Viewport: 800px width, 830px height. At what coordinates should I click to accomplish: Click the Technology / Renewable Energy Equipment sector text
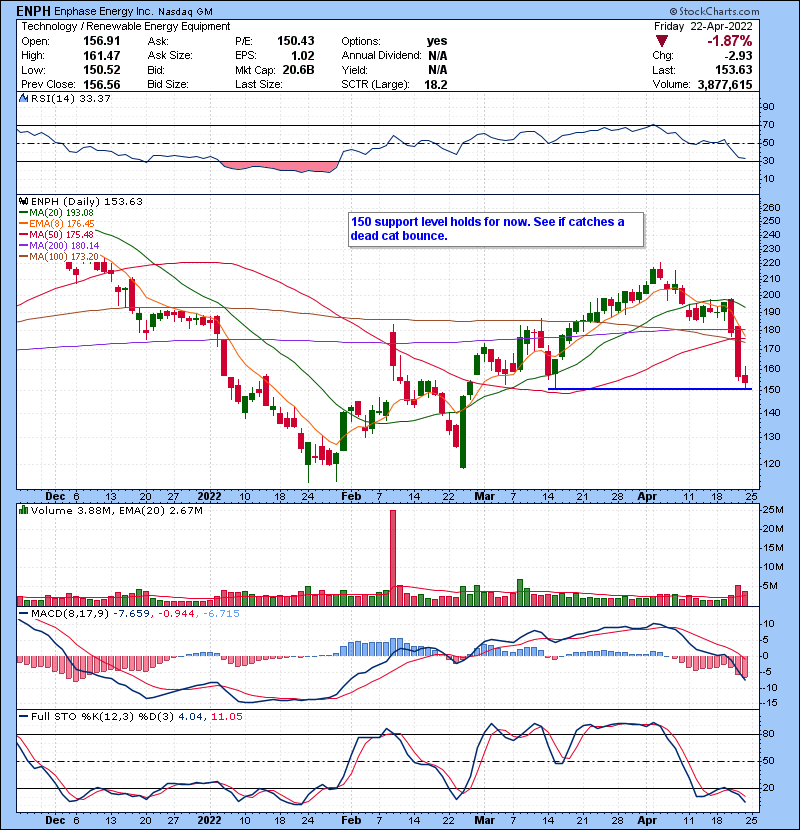click(125, 26)
